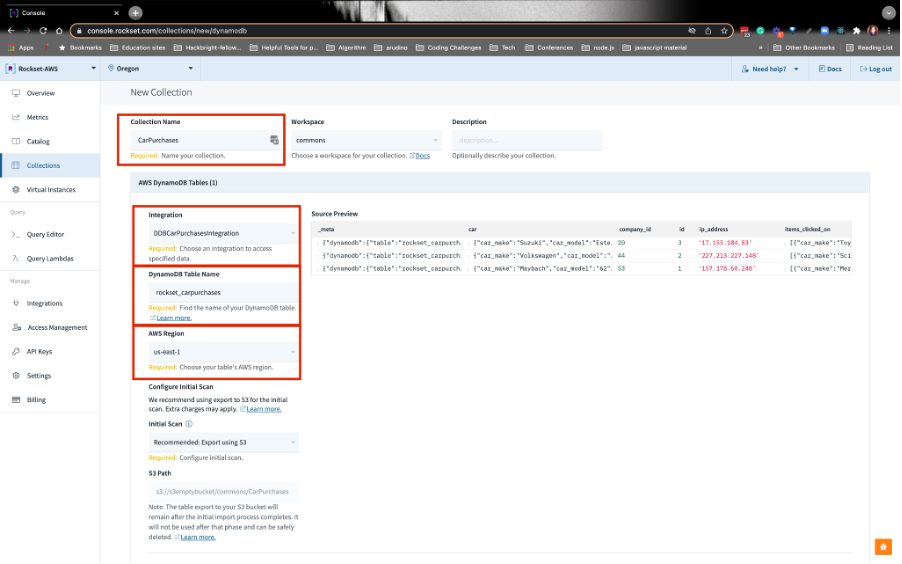Click the Integrations plug icon
Screen dimensions: 902x564
16,303
